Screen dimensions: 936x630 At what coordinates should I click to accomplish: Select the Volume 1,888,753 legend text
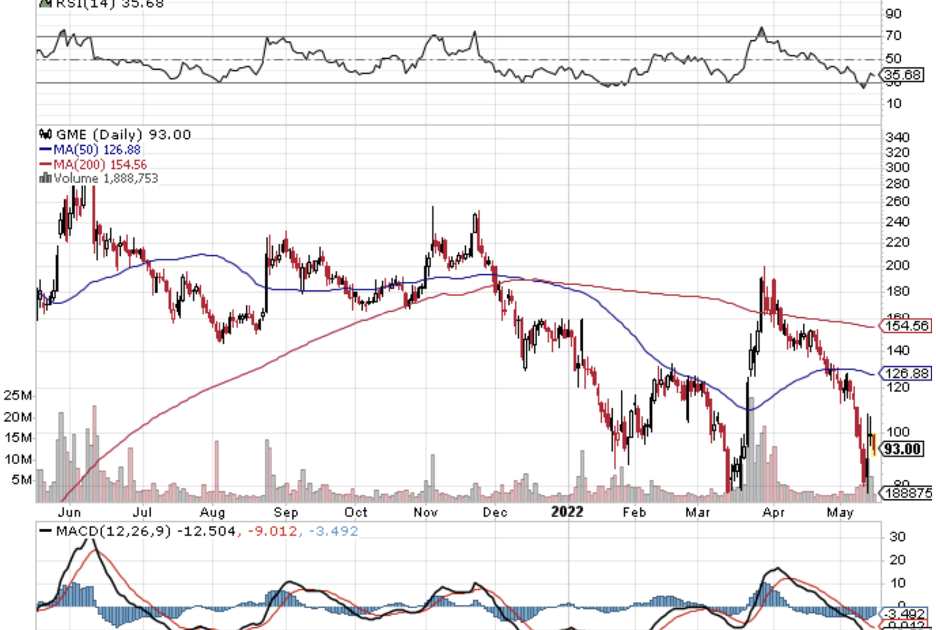tap(105, 178)
